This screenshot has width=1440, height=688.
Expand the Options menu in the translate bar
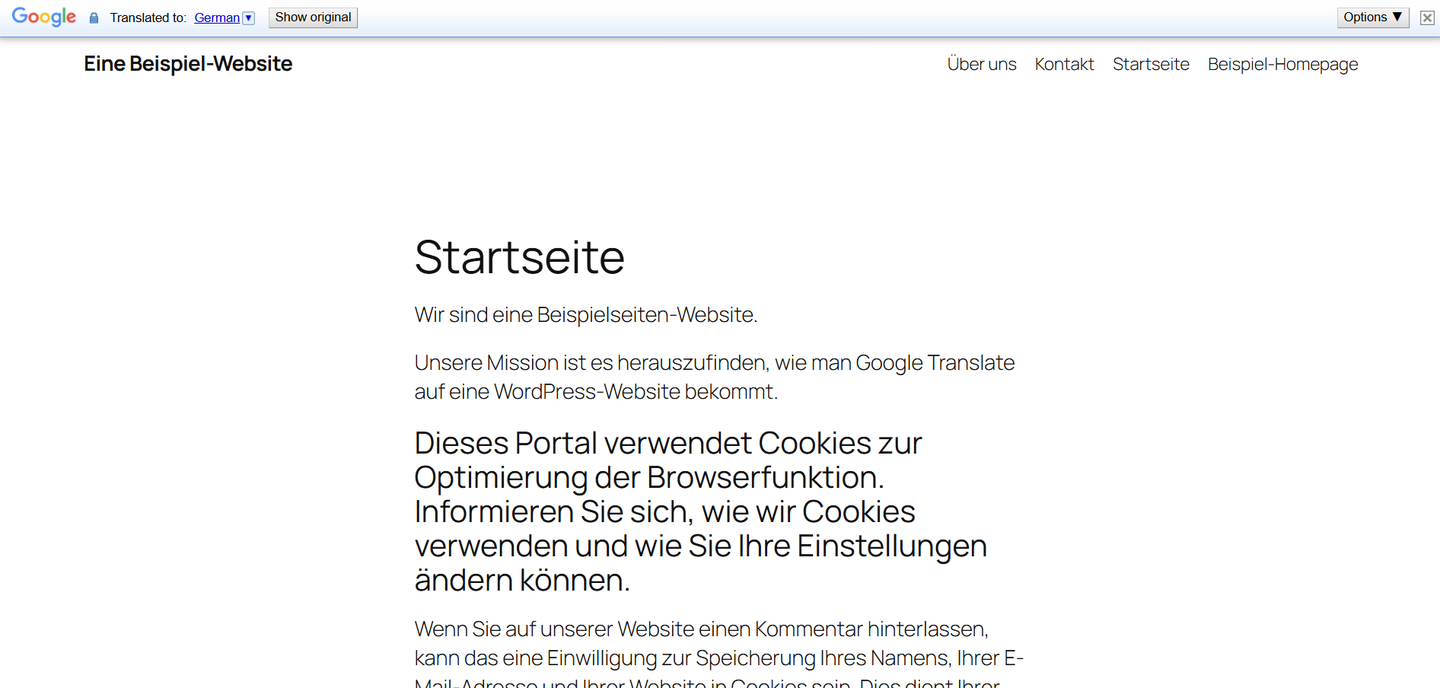point(1372,17)
